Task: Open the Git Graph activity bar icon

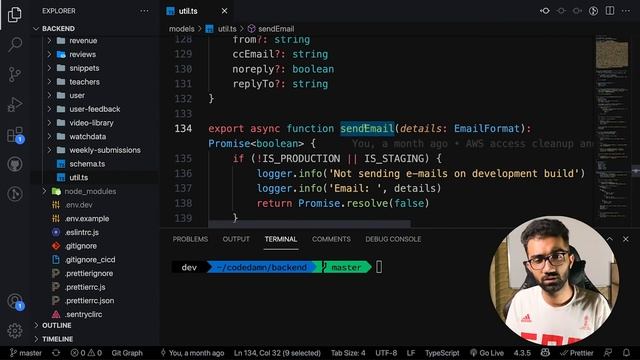Action: coord(15,194)
